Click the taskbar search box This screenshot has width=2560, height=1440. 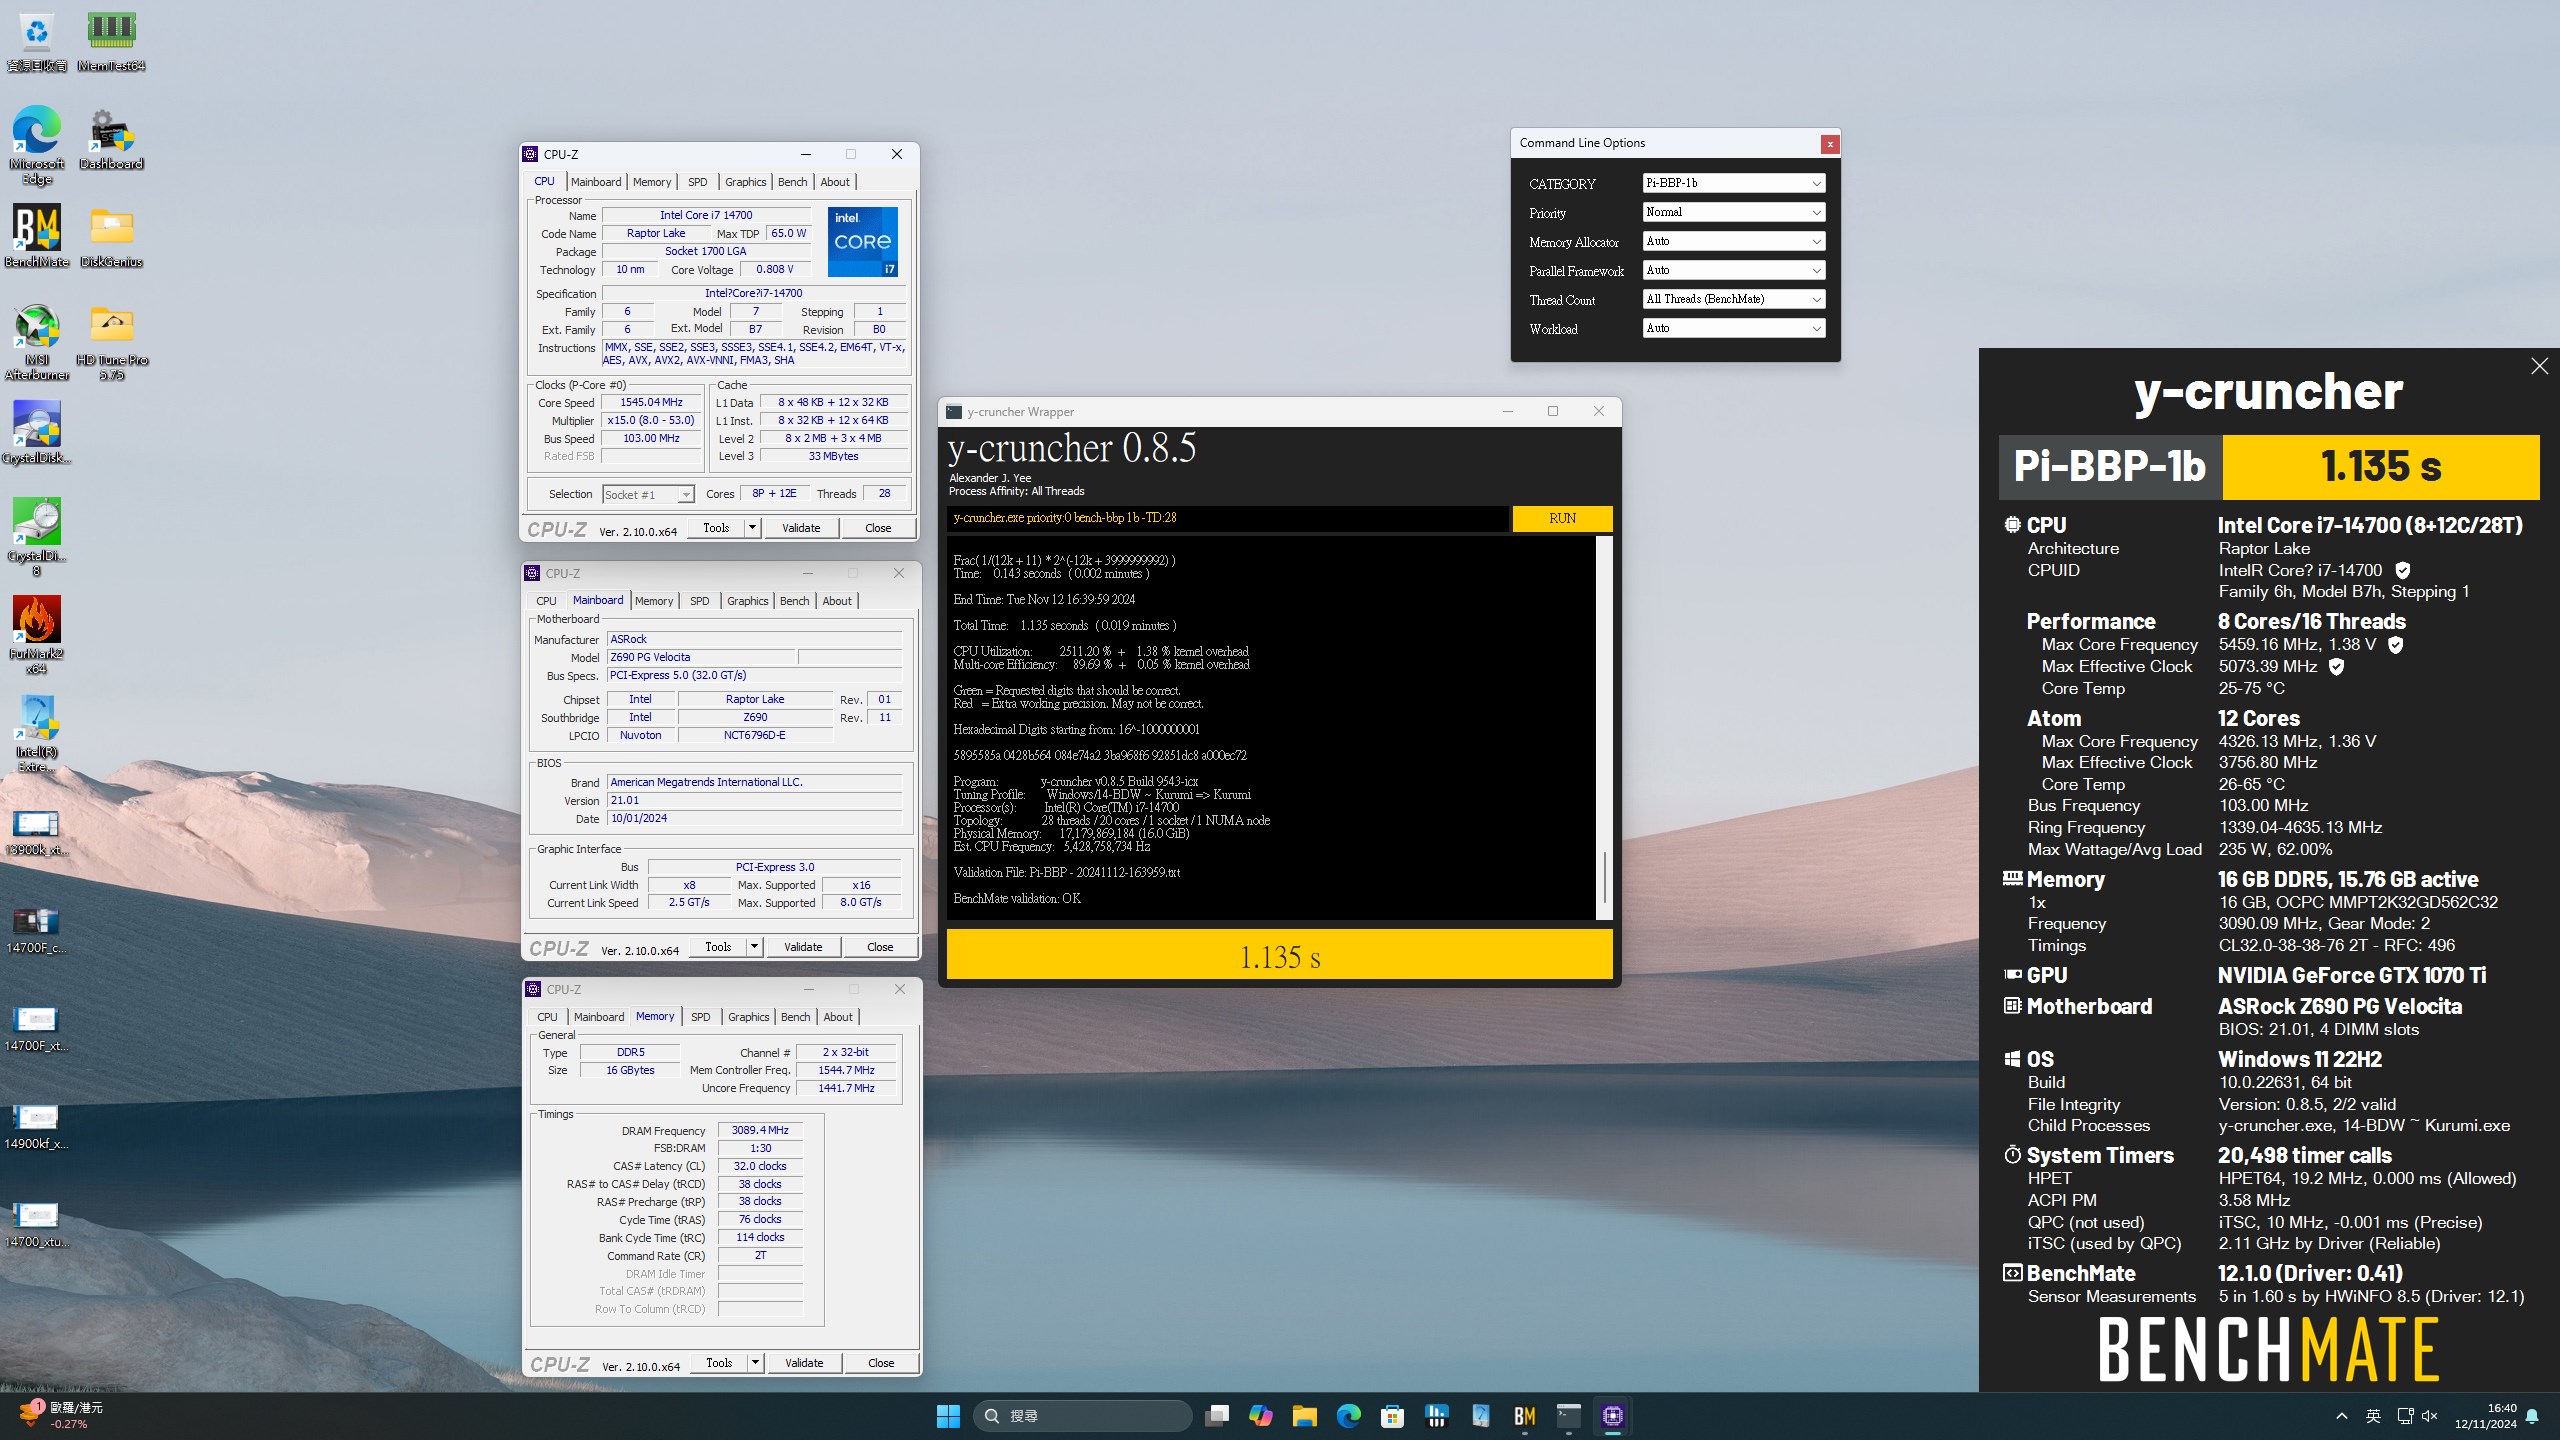[x=1083, y=1416]
